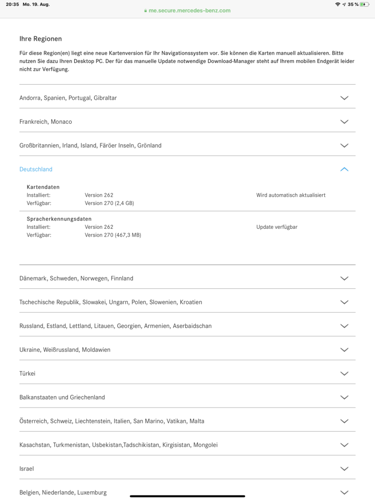Open the Frankreich, Monaco row label

(46, 122)
